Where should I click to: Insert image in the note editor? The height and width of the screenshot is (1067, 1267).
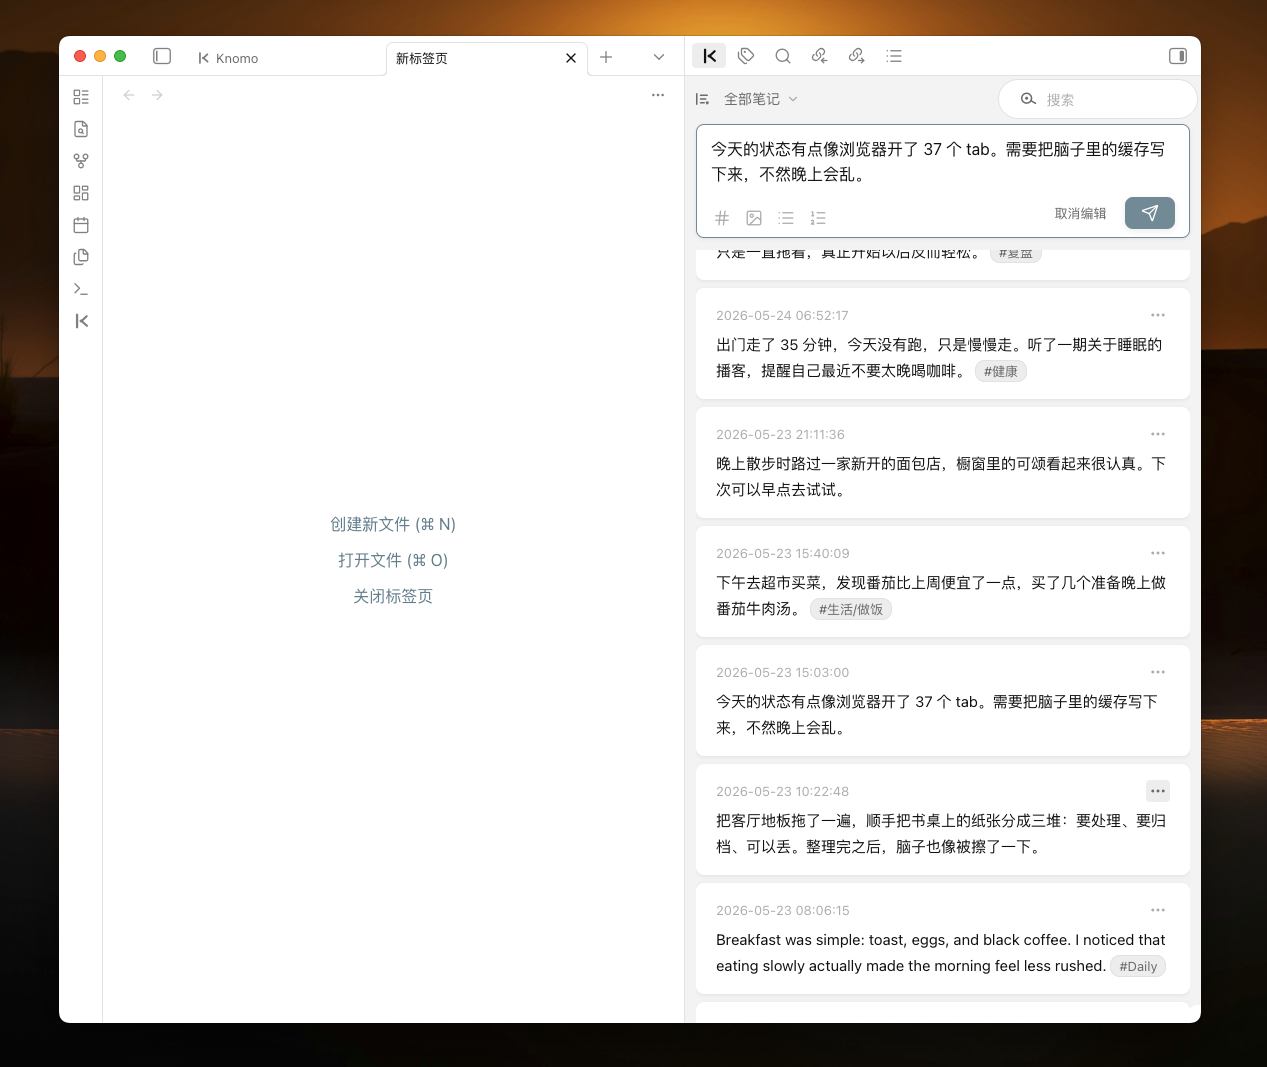click(754, 218)
